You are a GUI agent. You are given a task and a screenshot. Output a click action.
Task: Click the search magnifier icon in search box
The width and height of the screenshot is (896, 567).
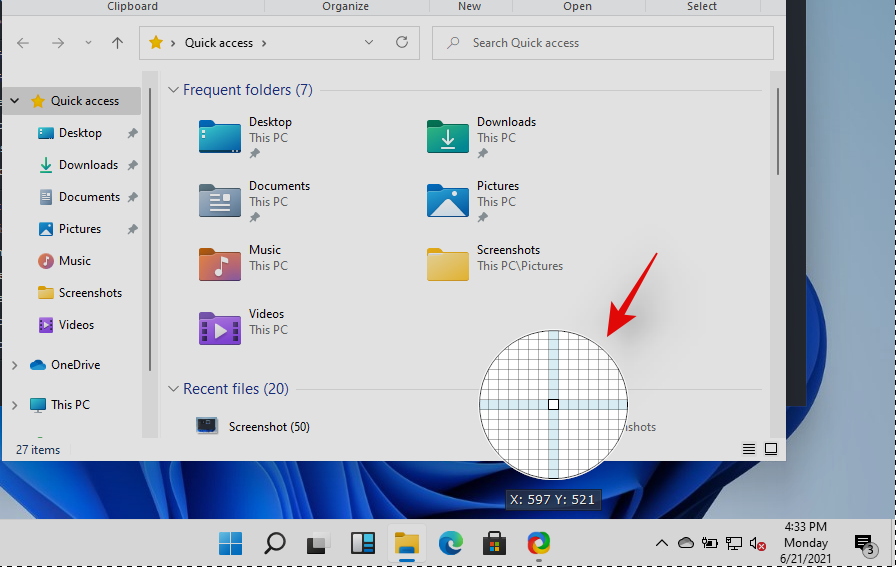point(453,43)
